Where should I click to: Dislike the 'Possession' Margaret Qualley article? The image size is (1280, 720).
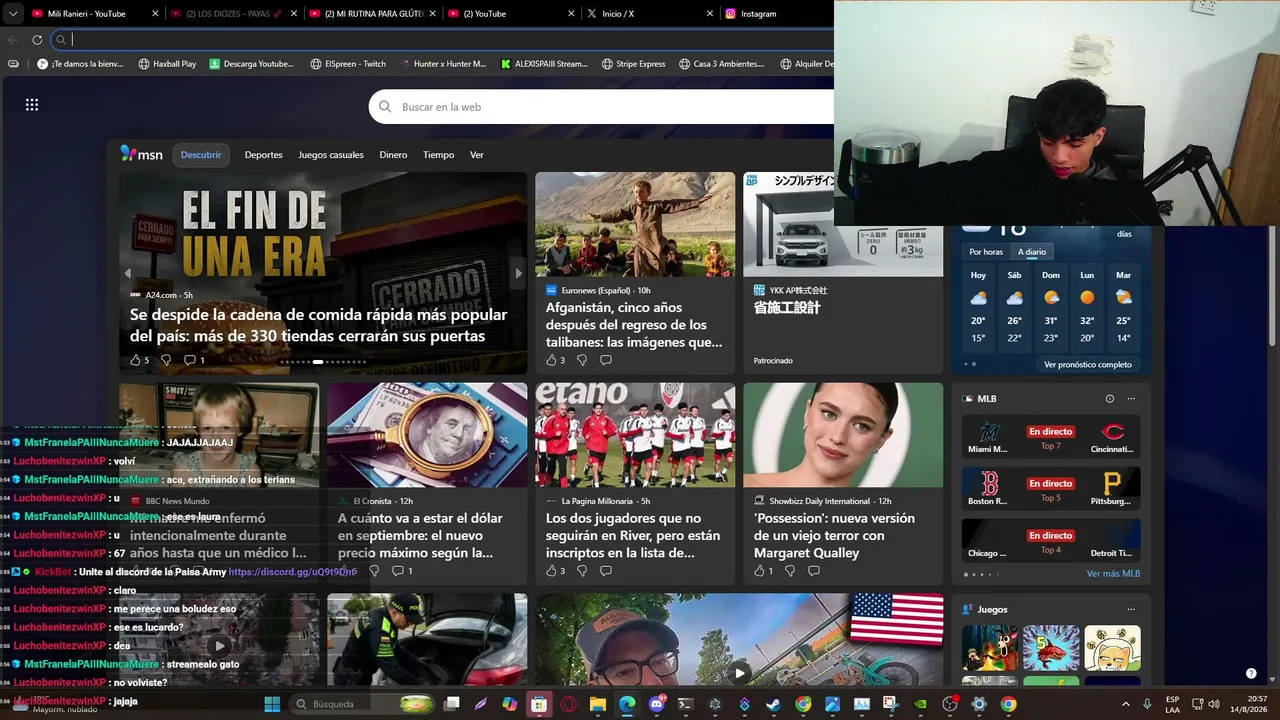click(790, 571)
